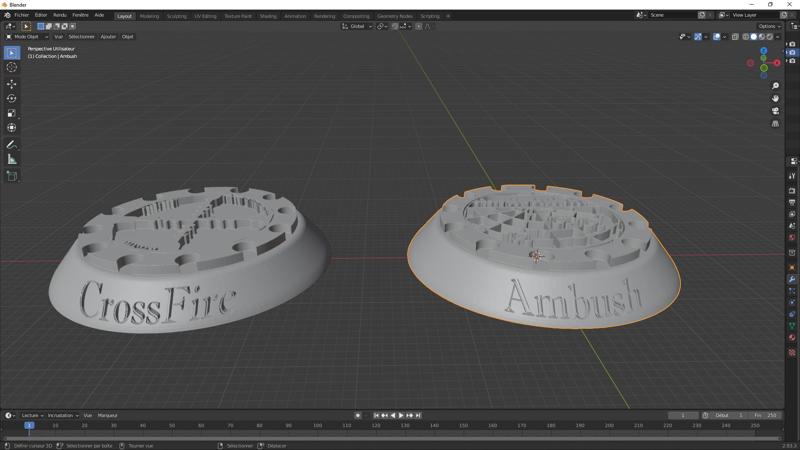
Task: Select the Annotate pencil tool
Action: (12, 145)
